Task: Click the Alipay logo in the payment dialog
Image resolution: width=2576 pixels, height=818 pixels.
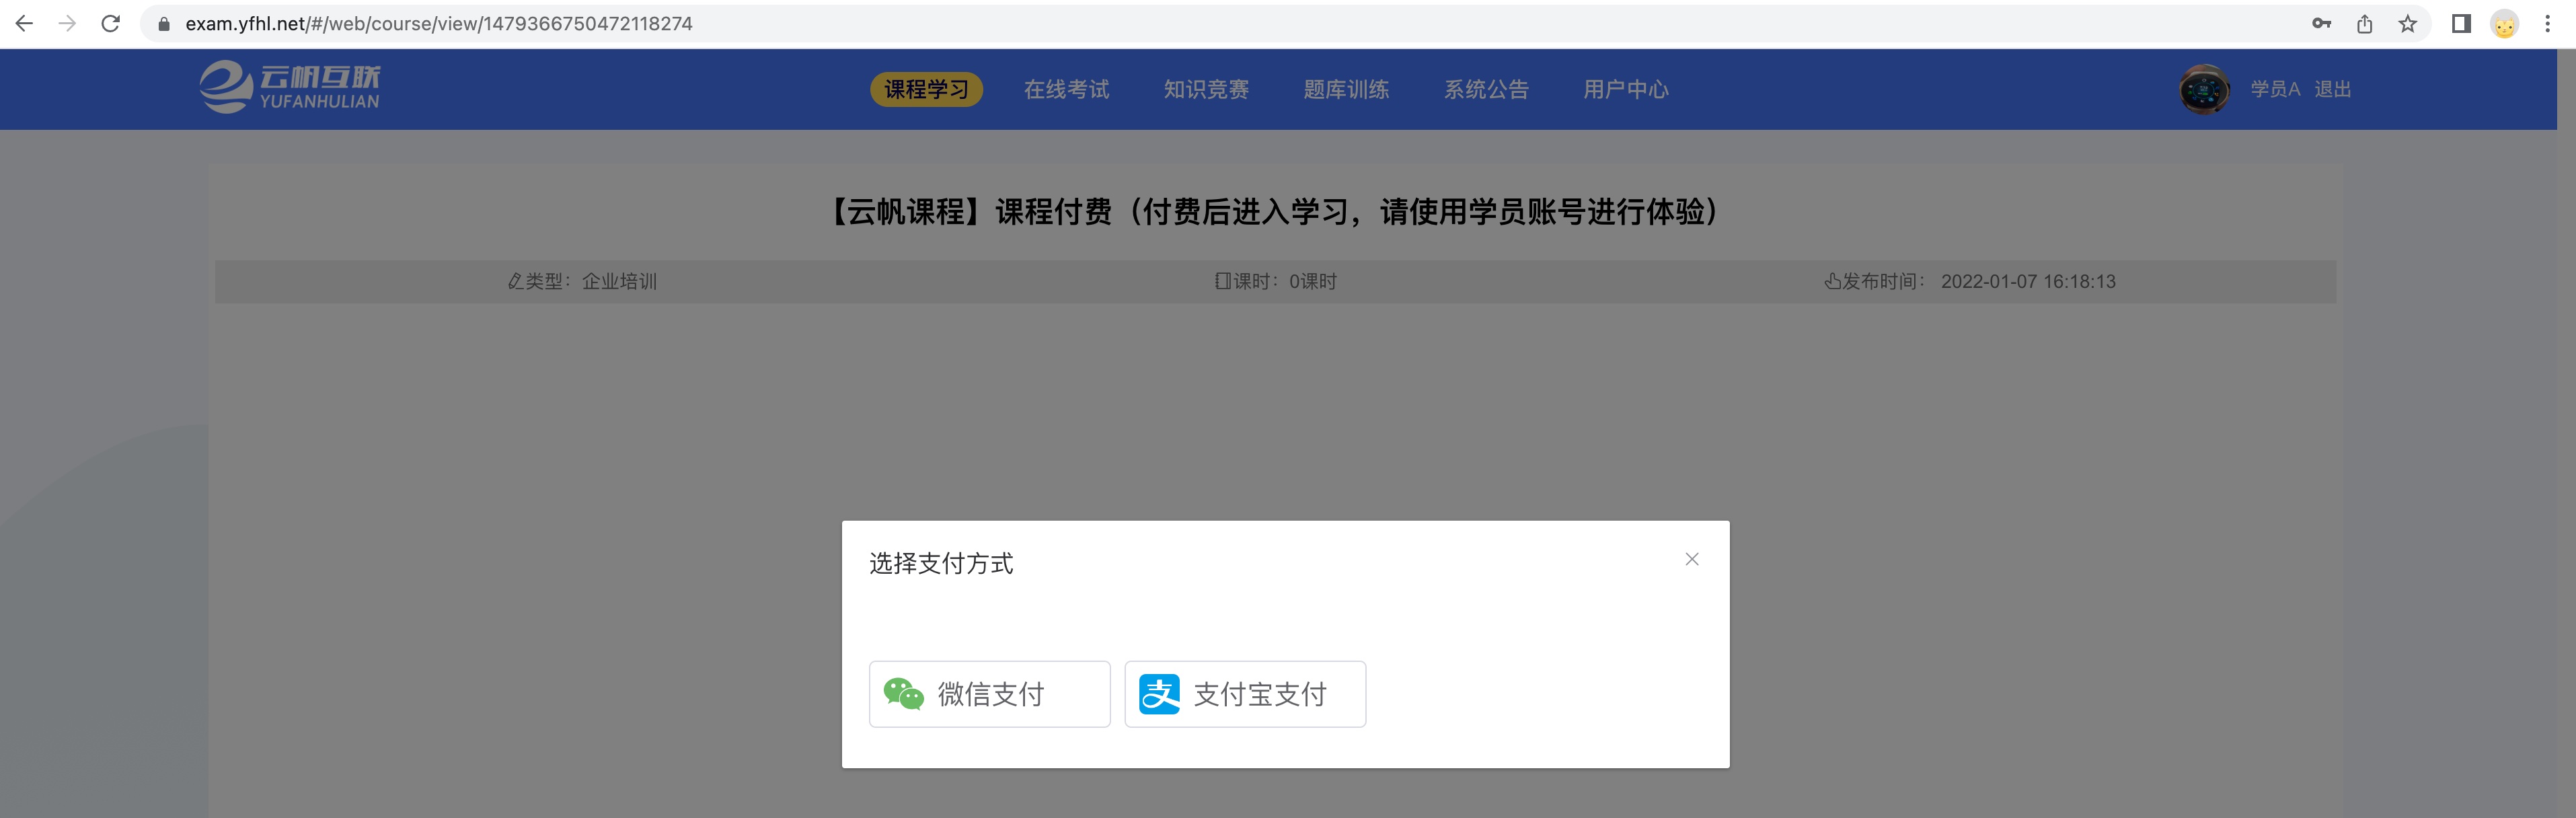Action: click(1159, 694)
